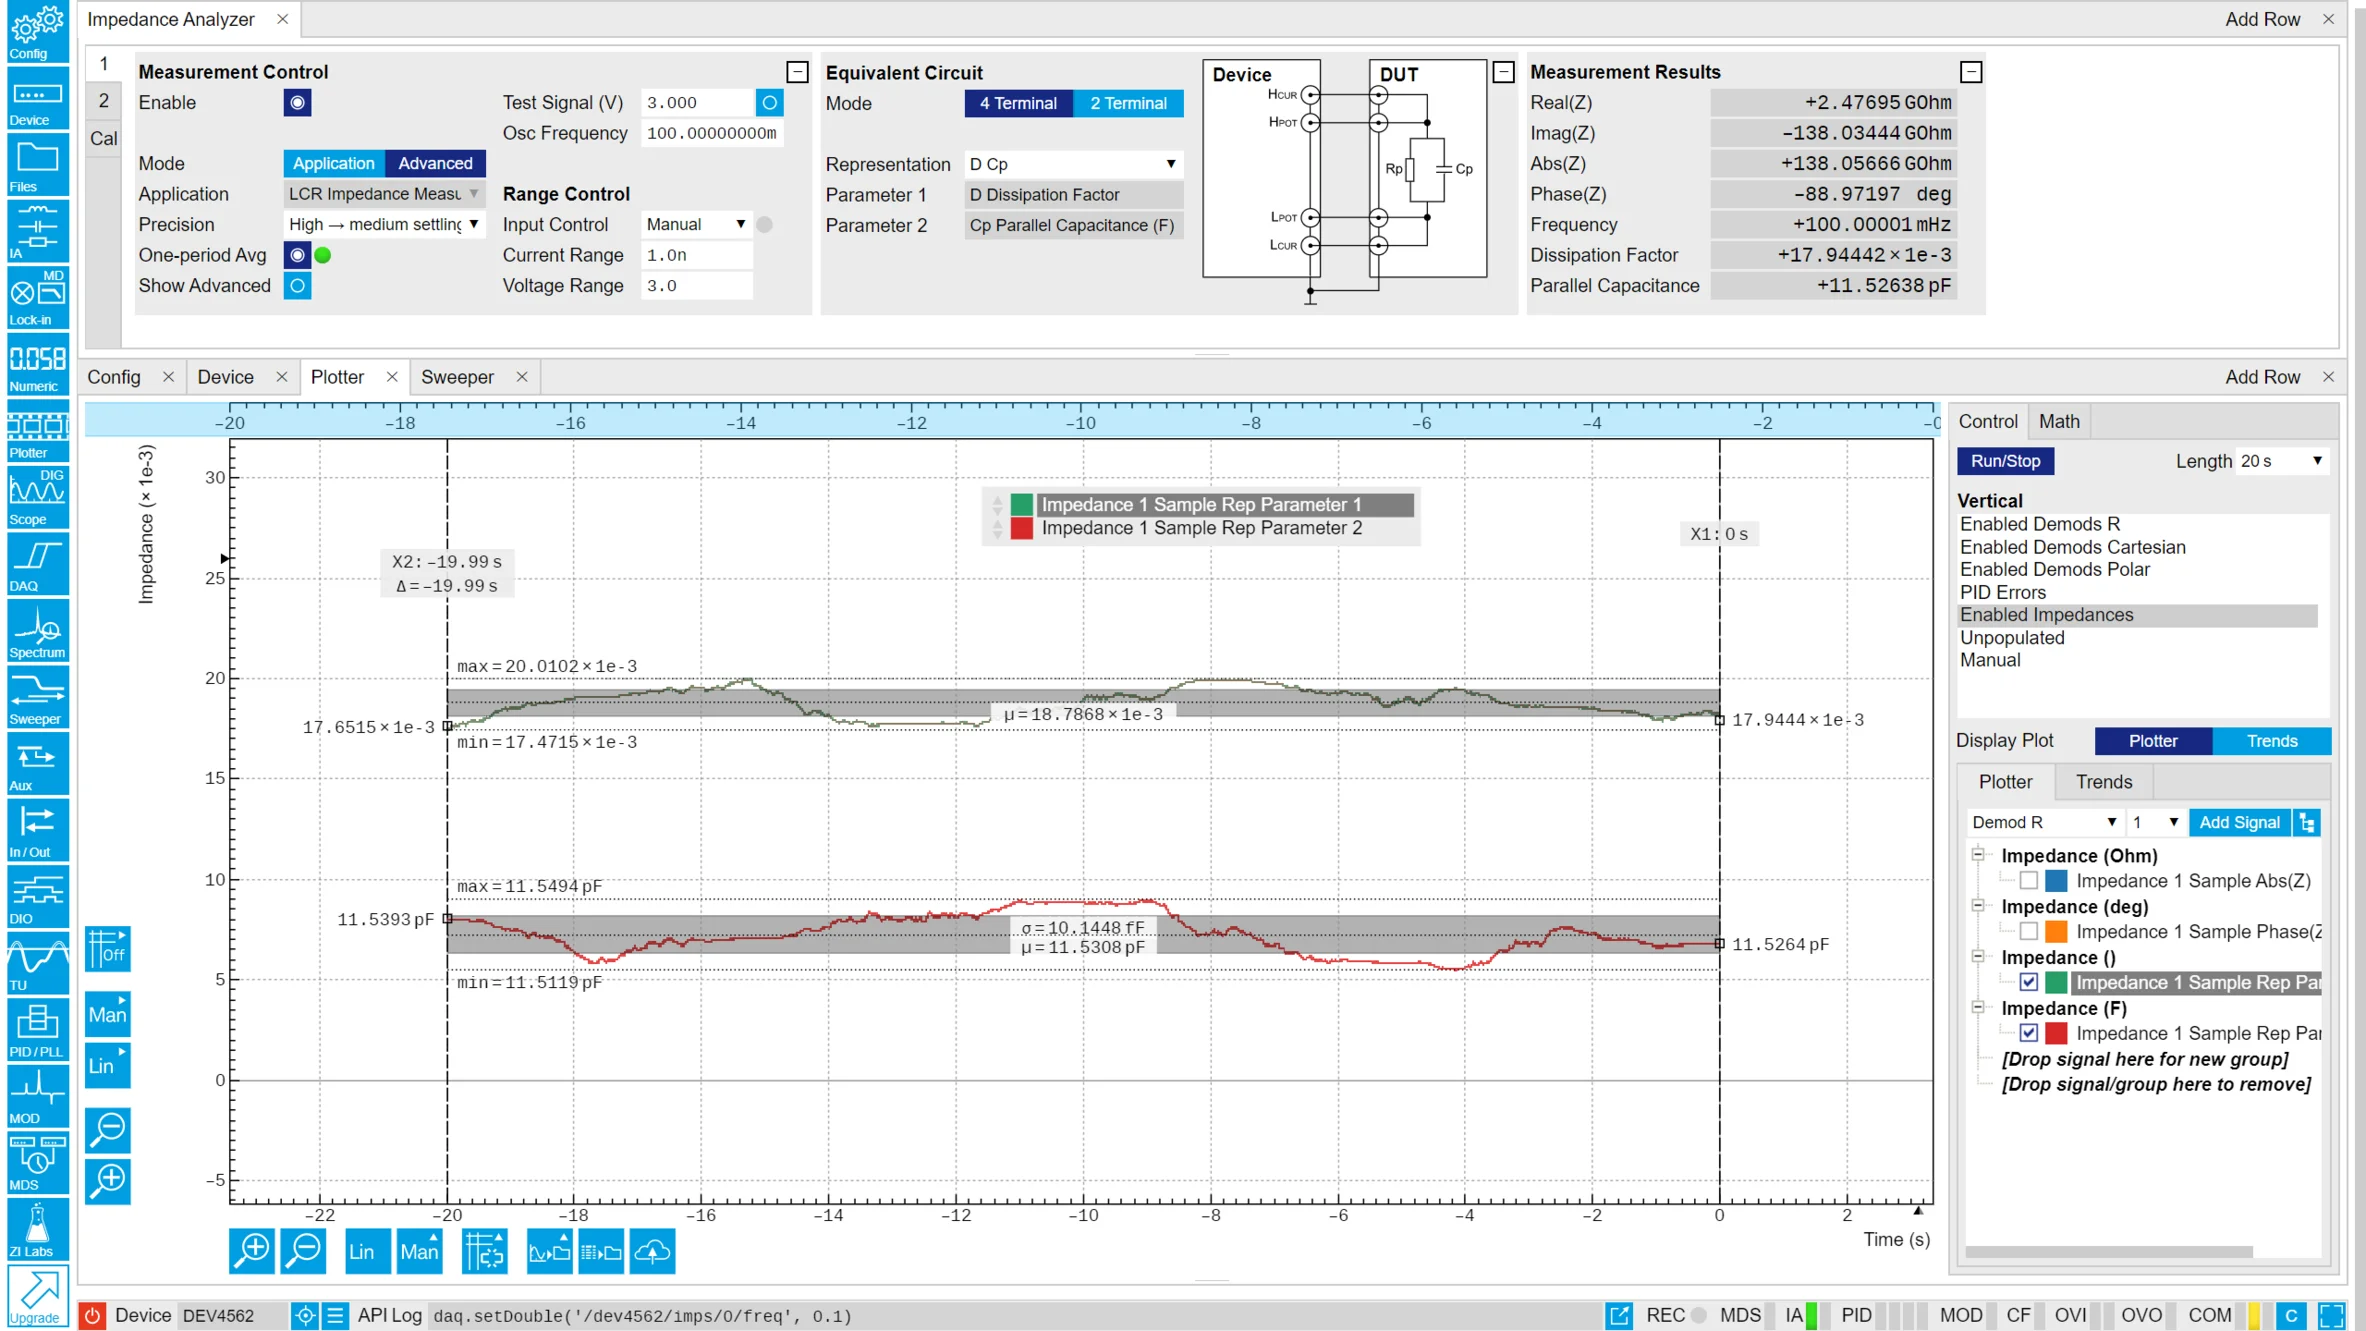The image size is (2366, 1331).
Task: Collapse the Impedance (F) tree group
Action: (1977, 1007)
